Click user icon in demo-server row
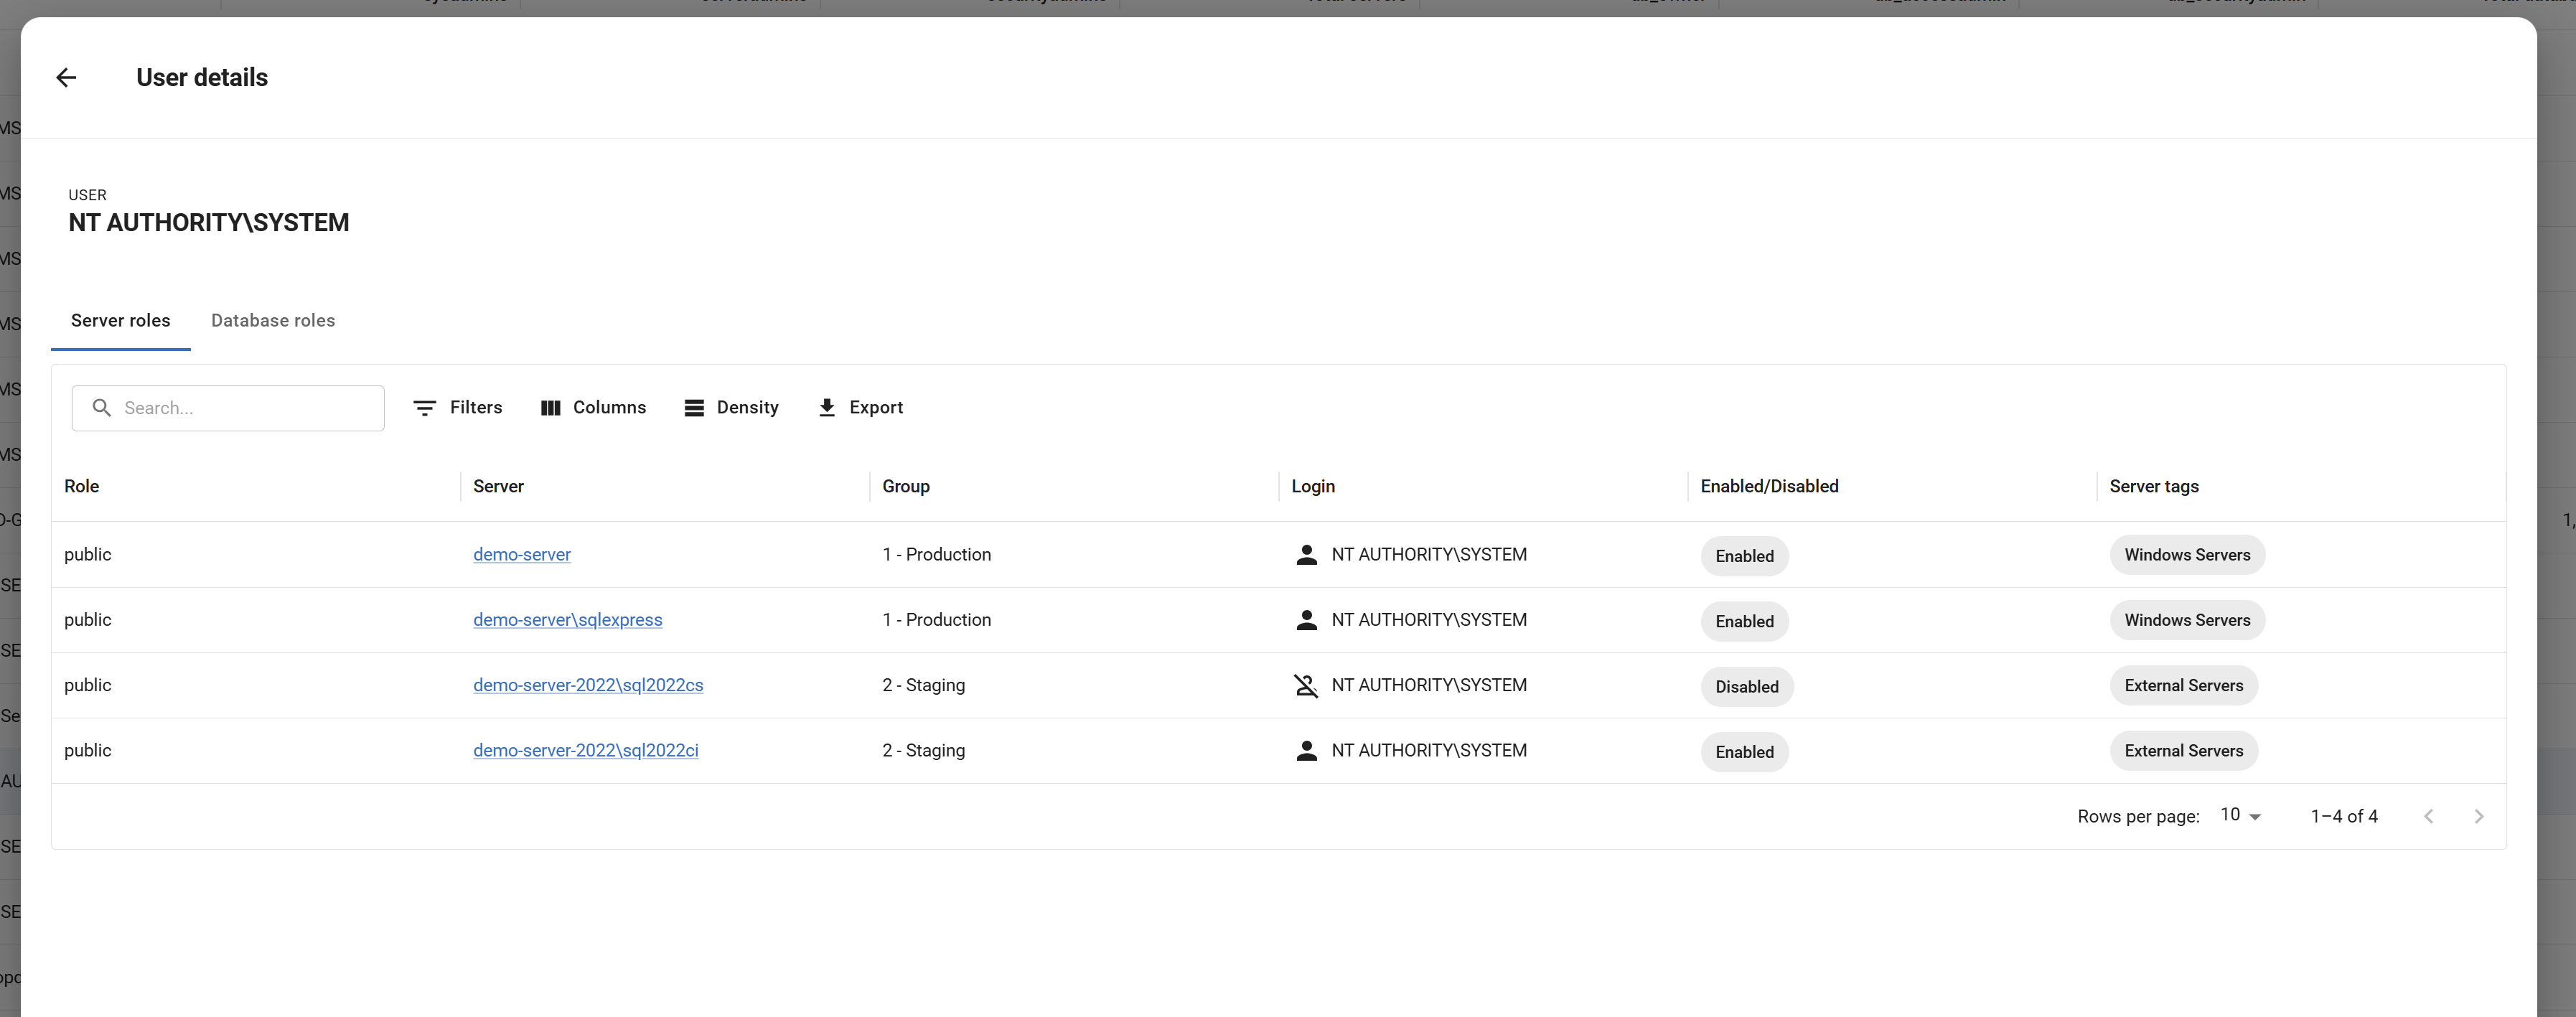 (1306, 555)
